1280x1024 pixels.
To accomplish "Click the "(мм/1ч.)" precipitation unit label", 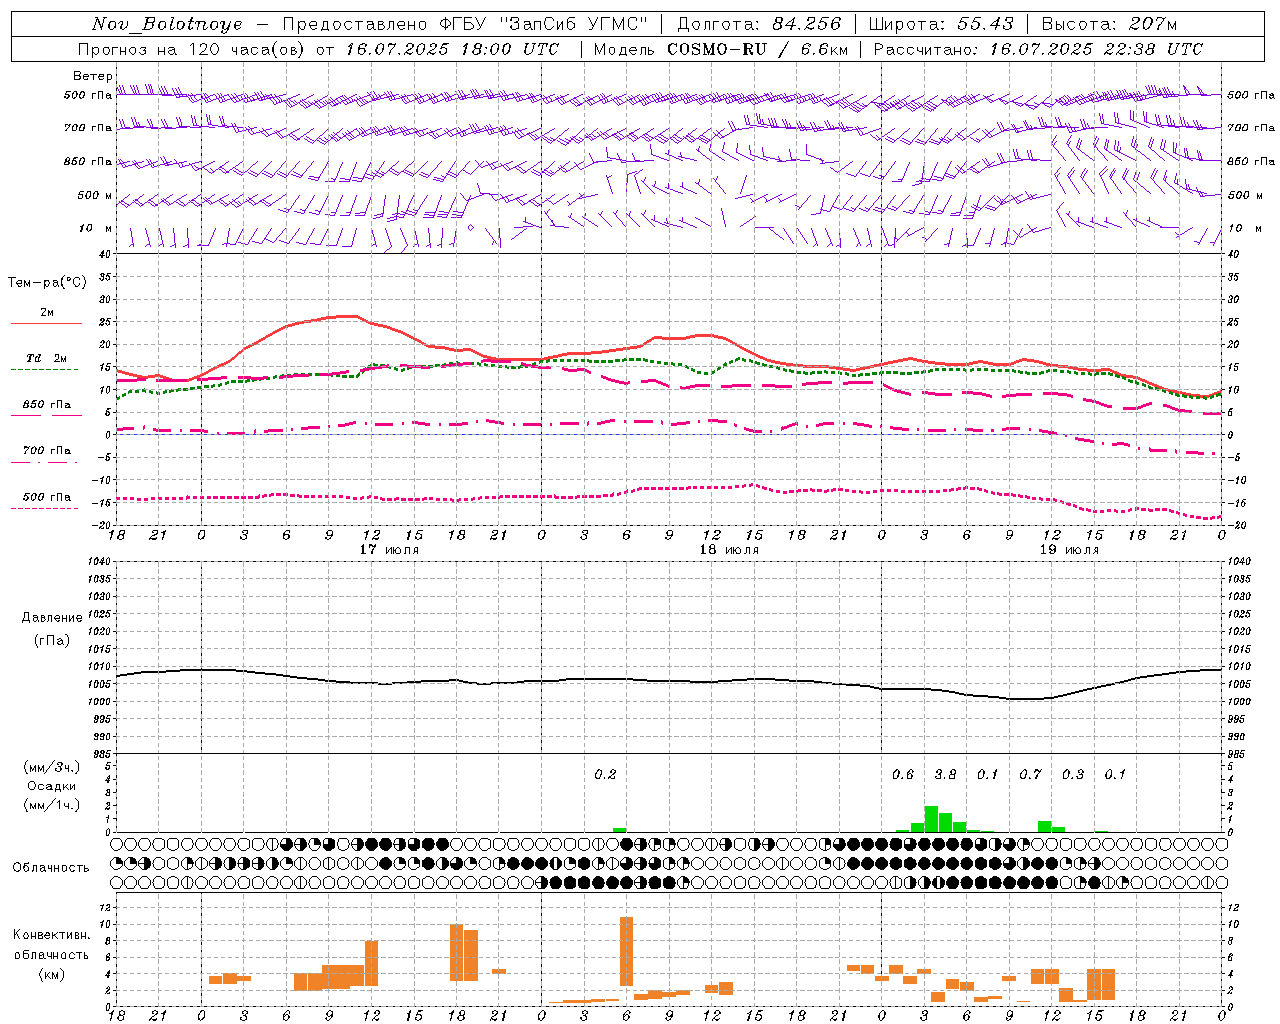I will click(x=50, y=805).
